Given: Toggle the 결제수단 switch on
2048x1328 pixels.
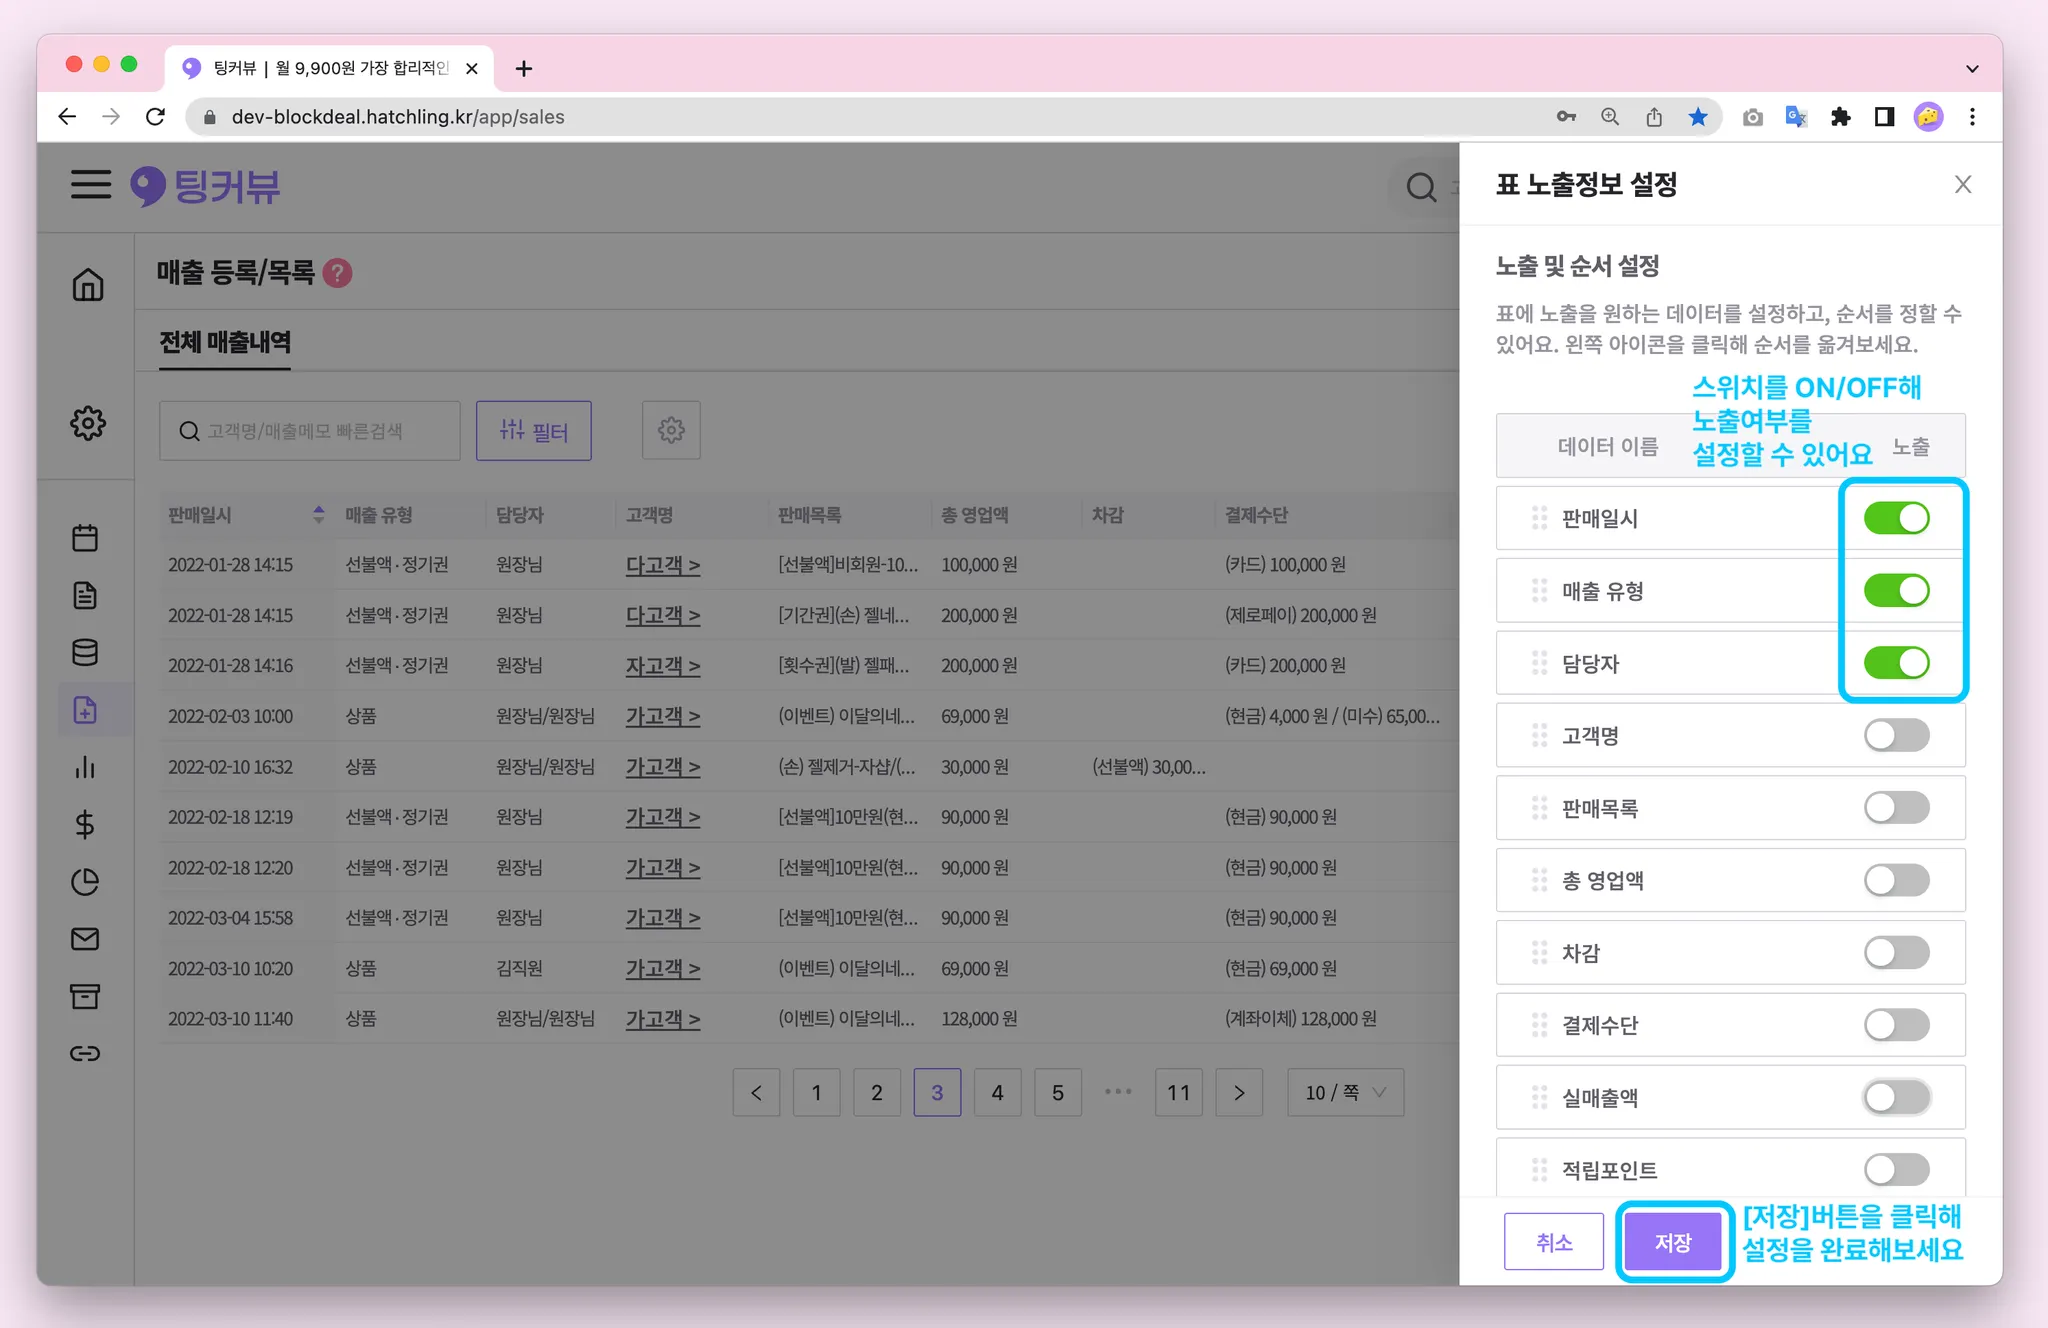Looking at the screenshot, I should pos(1896,1025).
